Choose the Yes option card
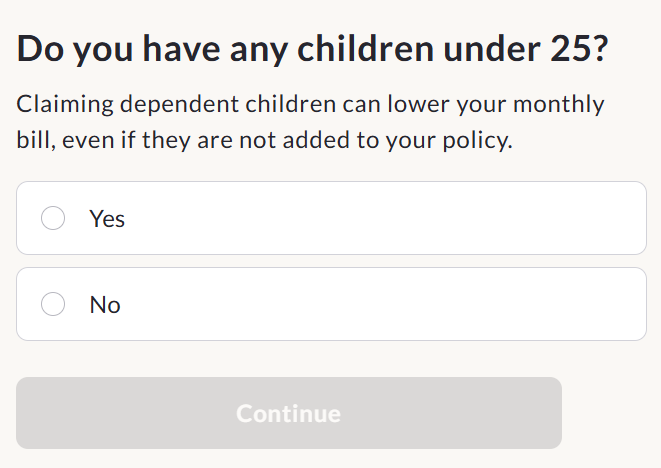661x468 pixels. pos(331,218)
